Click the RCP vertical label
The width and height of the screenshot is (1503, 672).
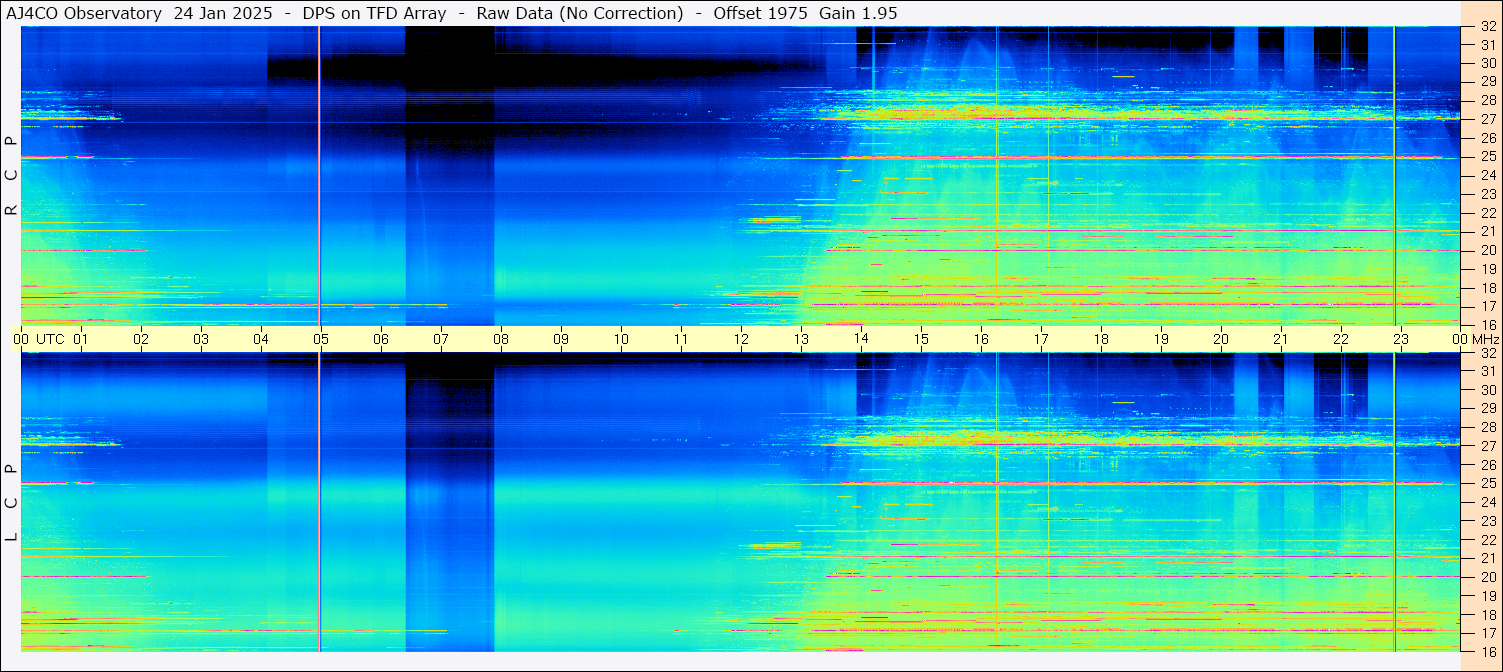tap(11, 175)
